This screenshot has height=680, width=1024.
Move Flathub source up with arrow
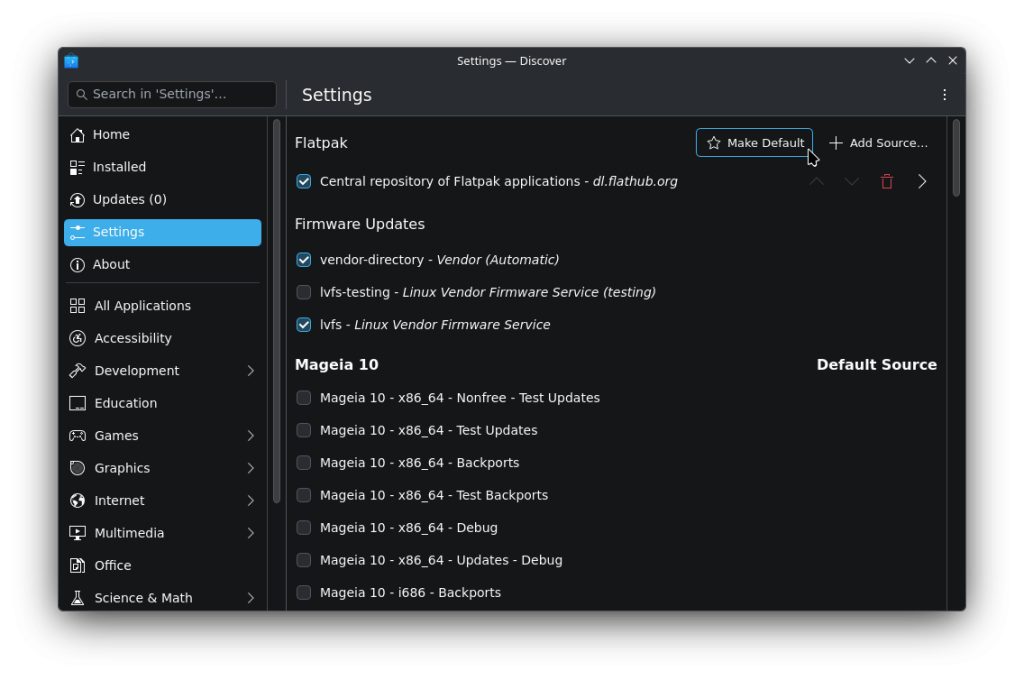tap(816, 182)
